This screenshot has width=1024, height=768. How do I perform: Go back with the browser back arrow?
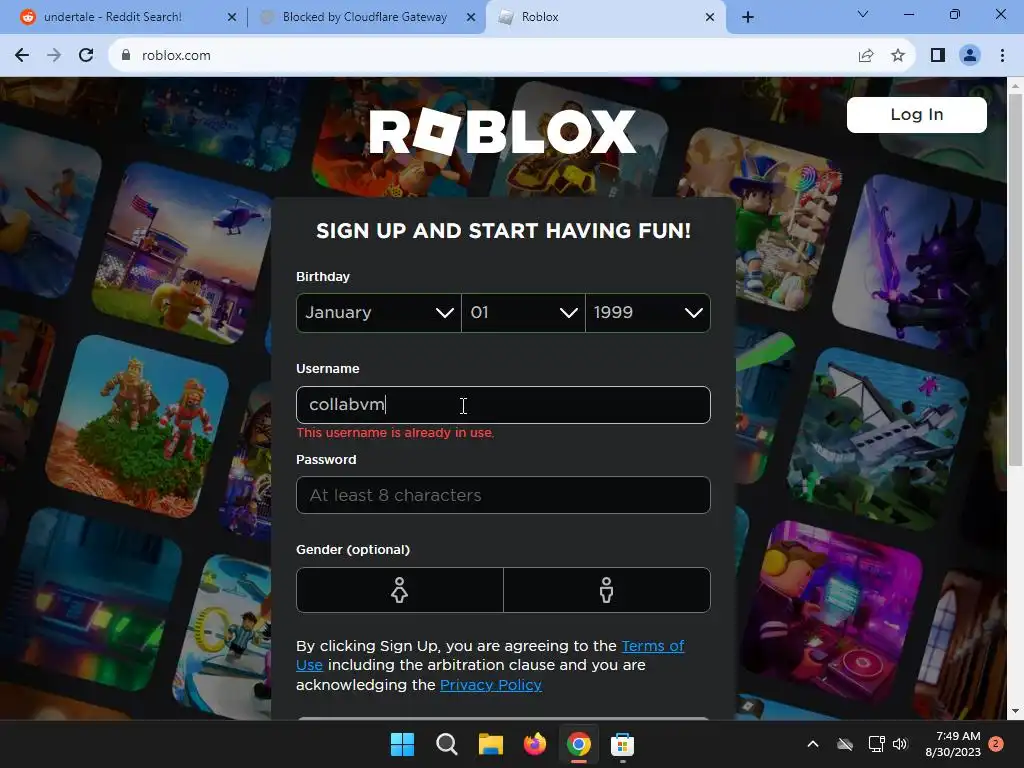tap(22, 56)
